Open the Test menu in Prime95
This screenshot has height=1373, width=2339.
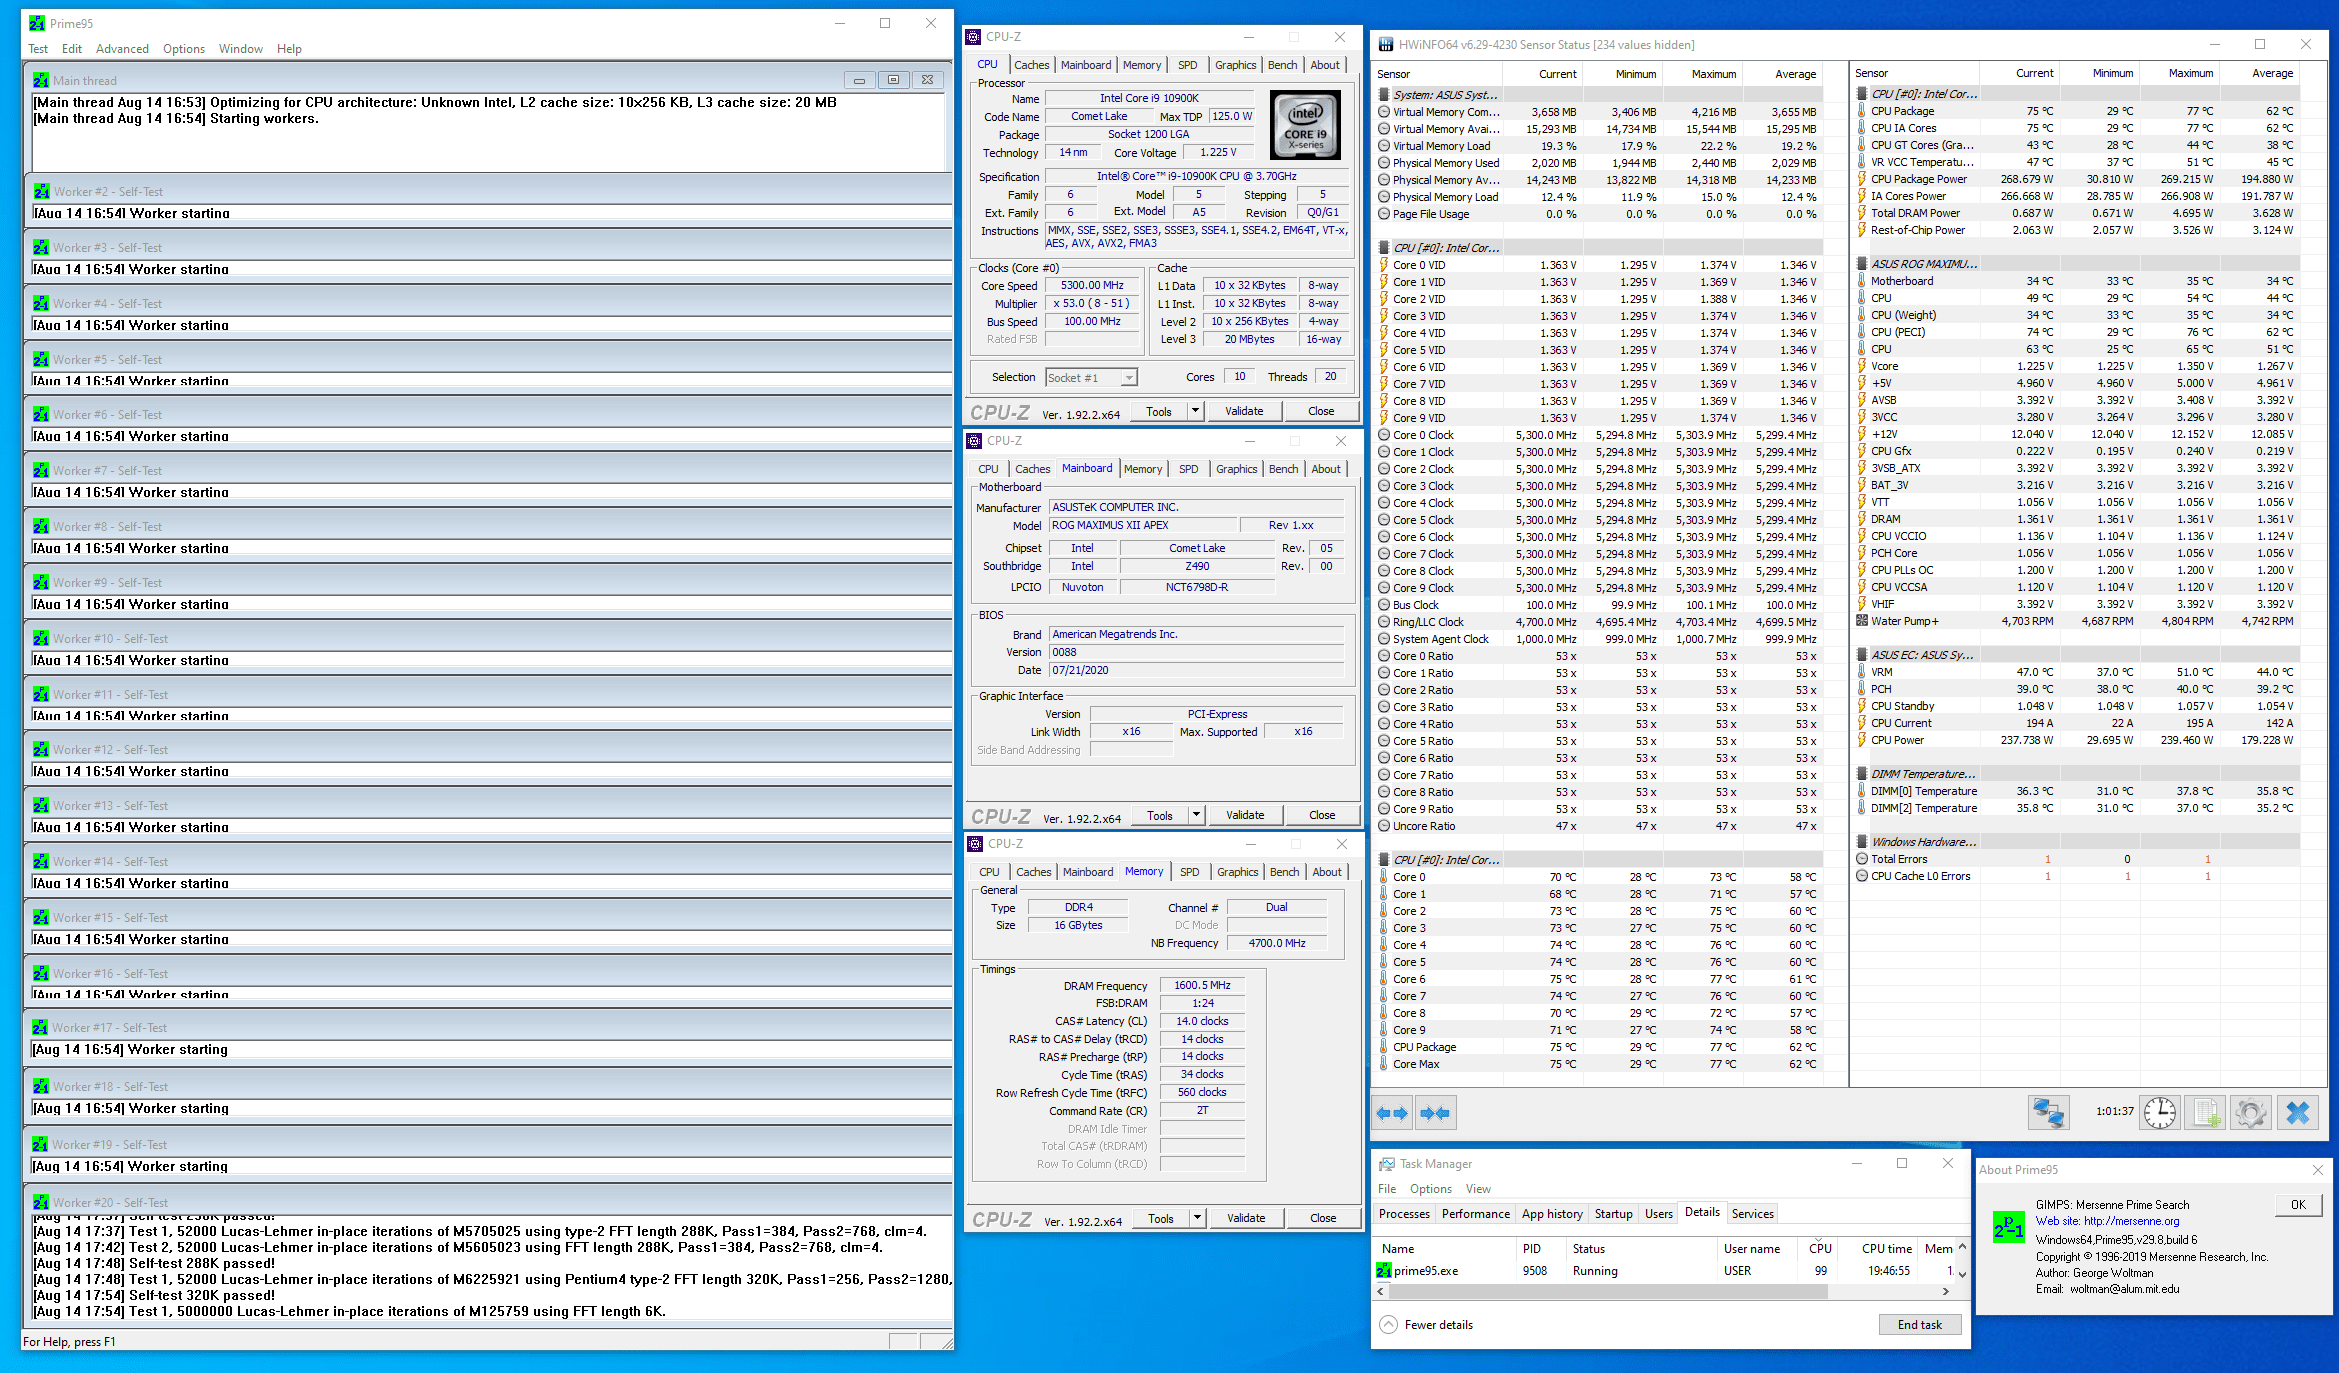click(38, 49)
